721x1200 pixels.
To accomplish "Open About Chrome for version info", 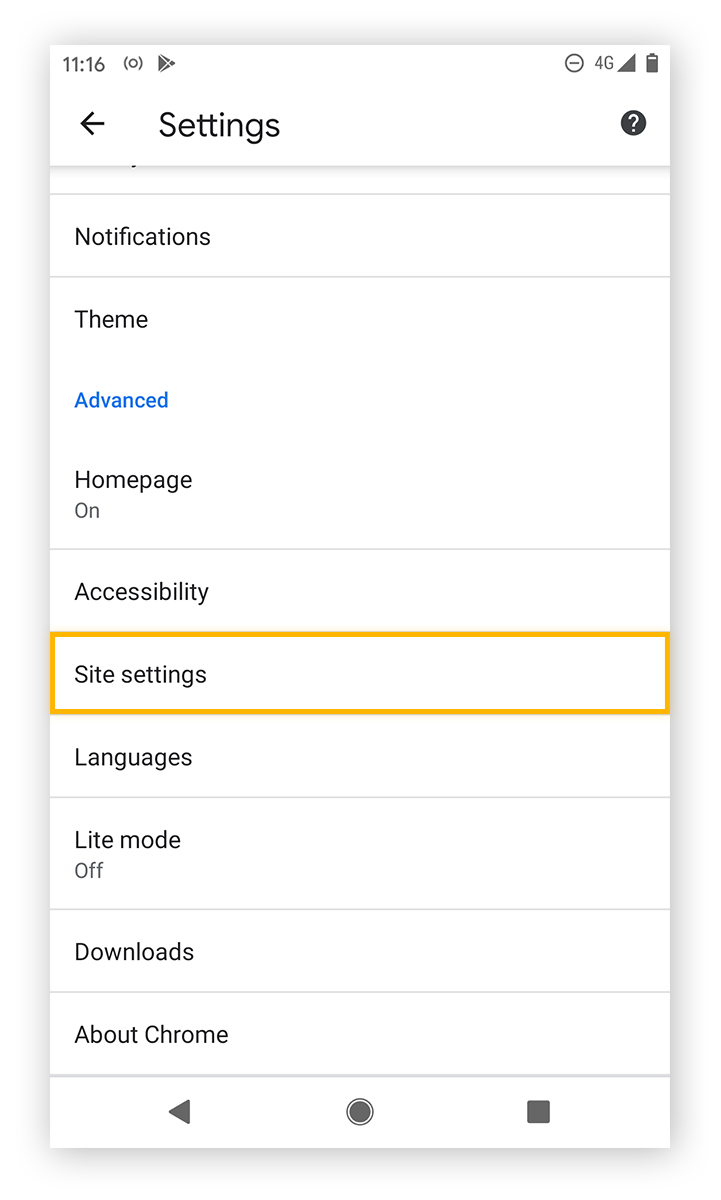I will 360,1034.
